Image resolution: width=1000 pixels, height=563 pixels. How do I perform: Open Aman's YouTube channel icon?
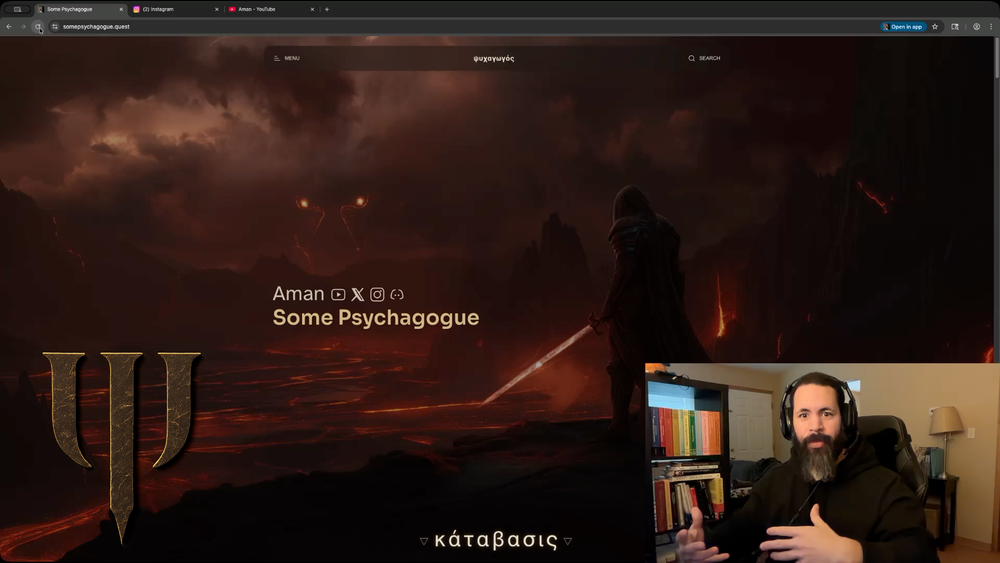(338, 294)
